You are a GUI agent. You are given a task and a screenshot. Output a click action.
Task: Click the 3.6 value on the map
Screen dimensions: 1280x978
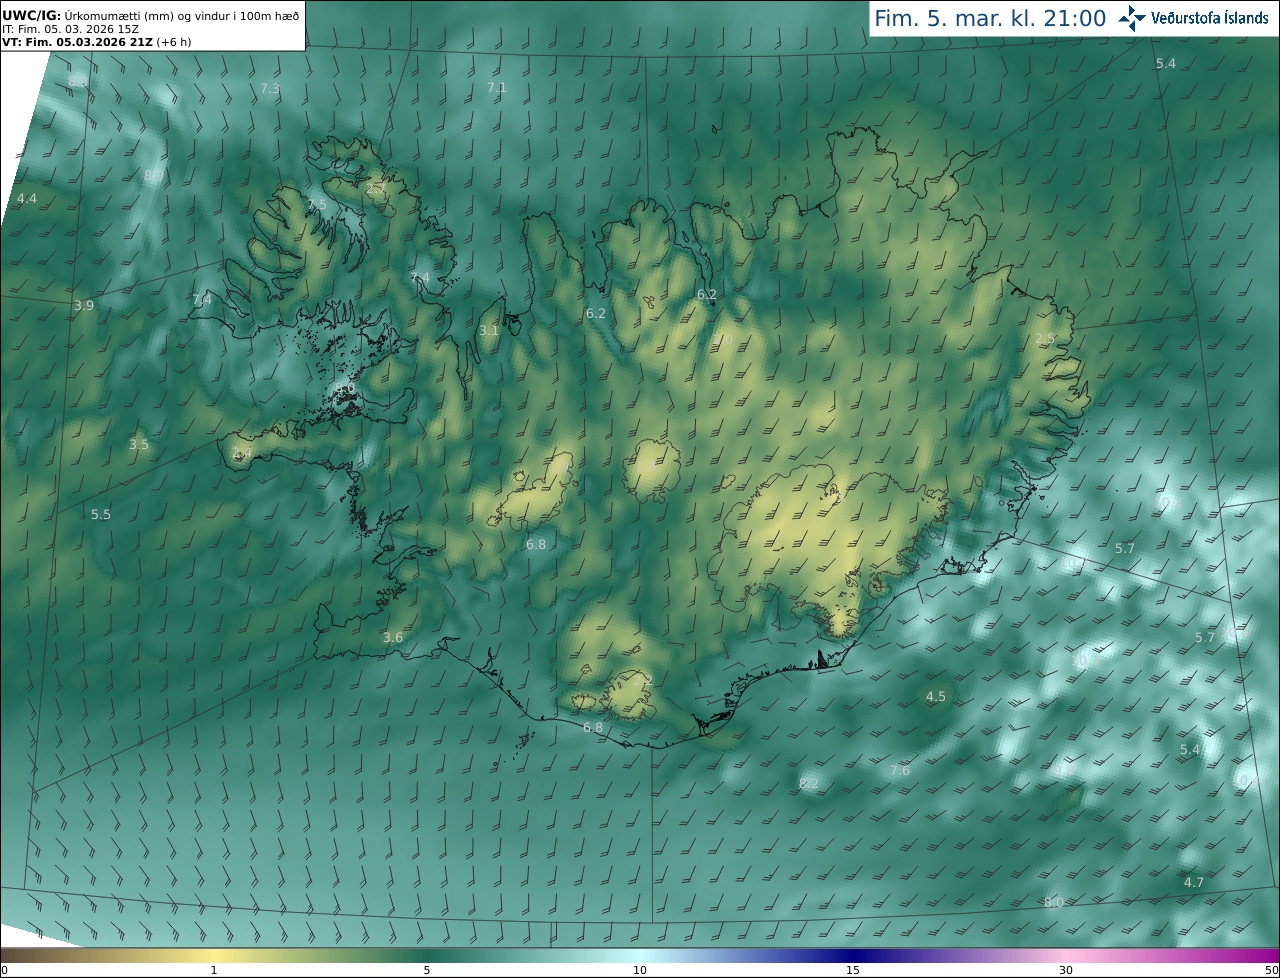(x=393, y=638)
